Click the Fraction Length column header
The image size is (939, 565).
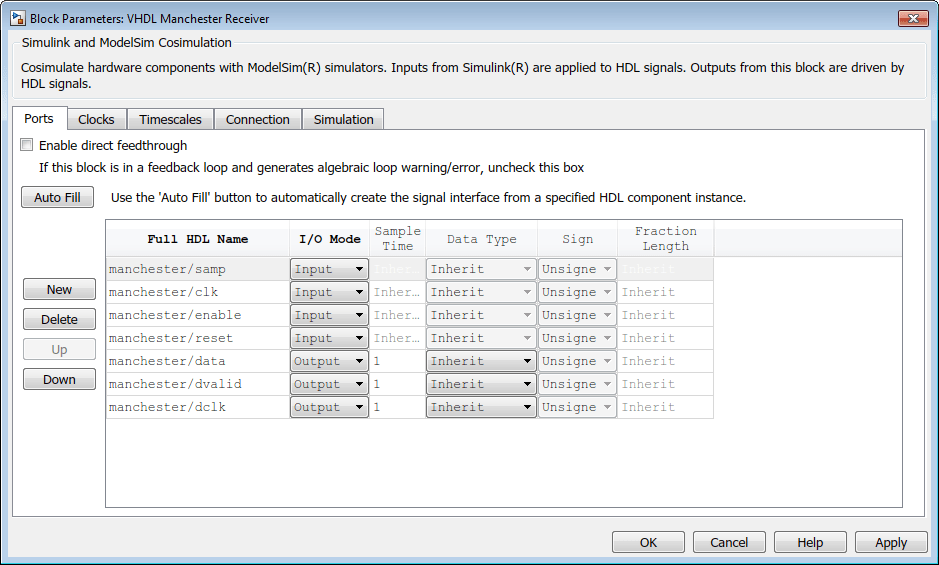[665, 238]
